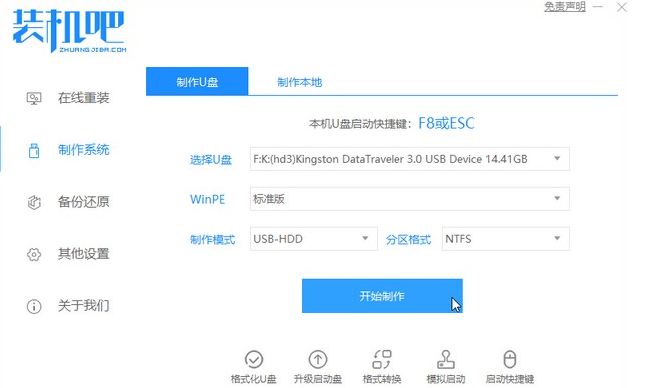Image resolution: width=651 pixels, height=388 pixels.
Task: Expand the 选择U盘 Kingston device dropdown
Action: (409, 159)
